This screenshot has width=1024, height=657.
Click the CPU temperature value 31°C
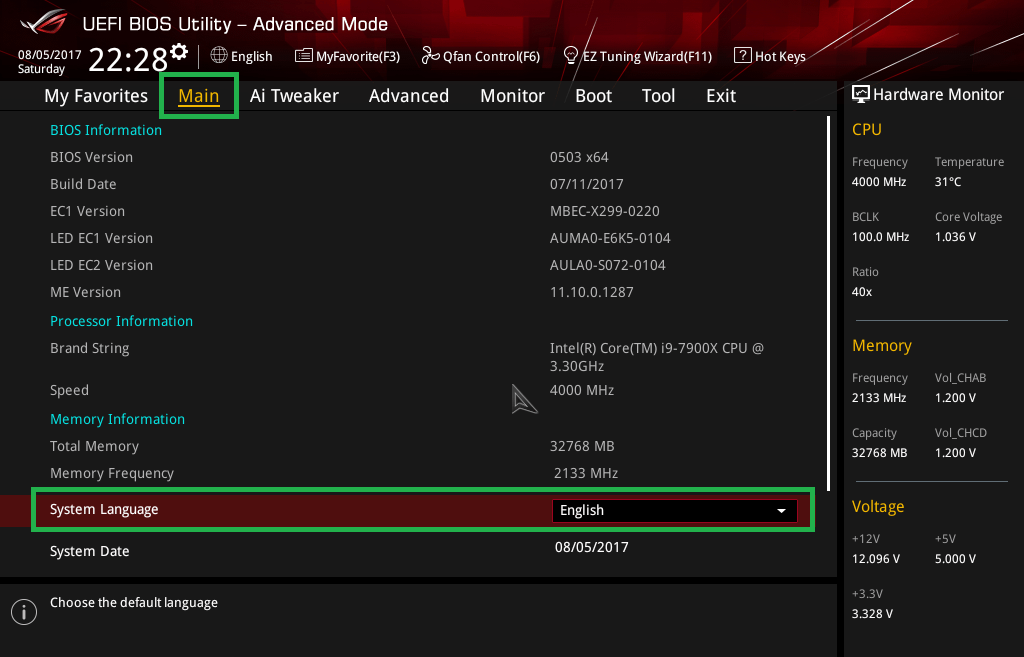click(948, 182)
